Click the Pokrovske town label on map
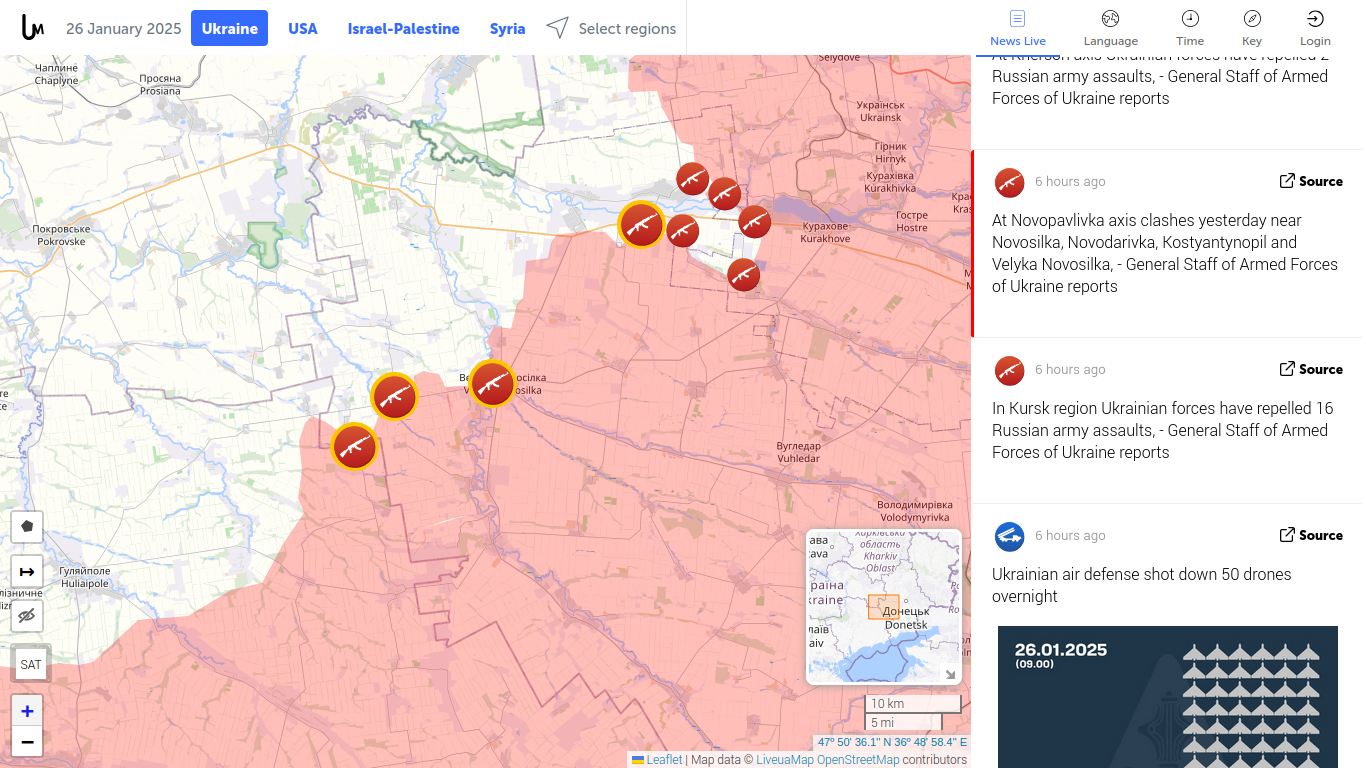This screenshot has height=768, width=1366. [62, 235]
